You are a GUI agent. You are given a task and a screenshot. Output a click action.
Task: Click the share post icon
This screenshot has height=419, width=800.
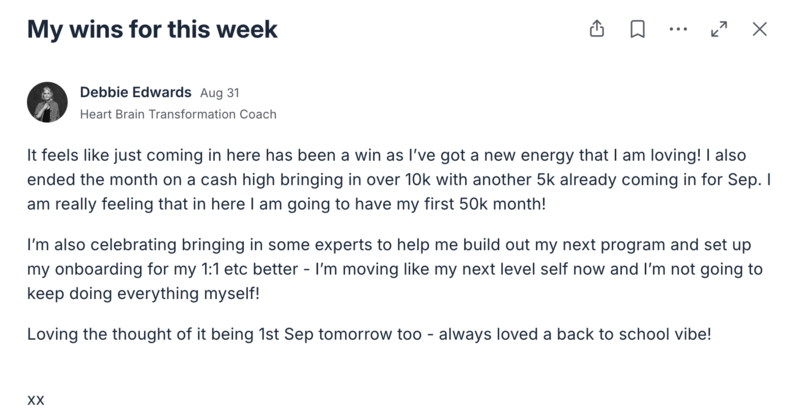[597, 30]
